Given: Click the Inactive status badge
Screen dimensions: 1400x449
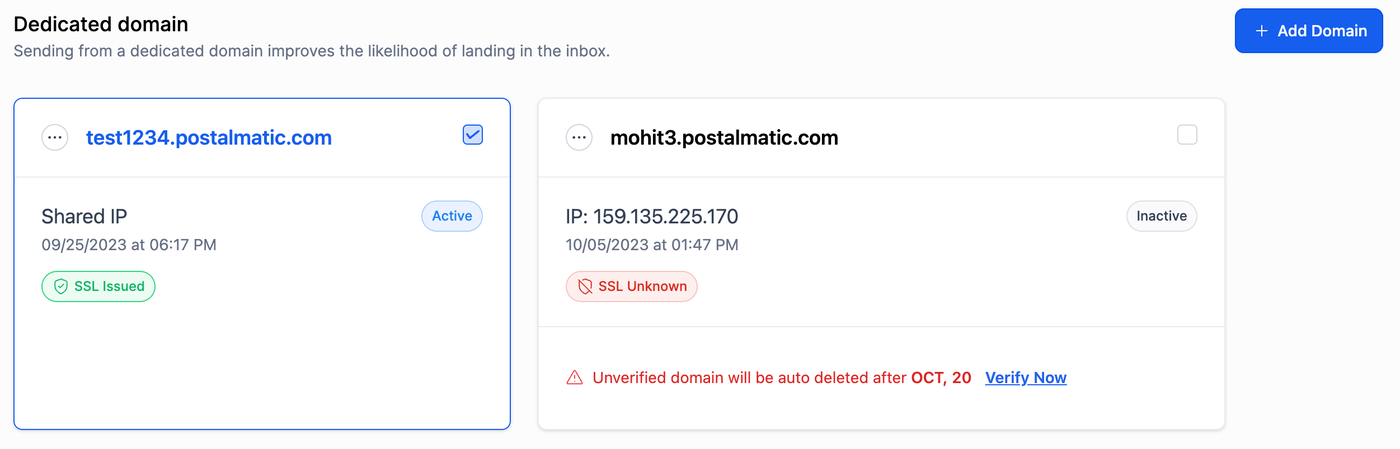Looking at the screenshot, I should (1161, 216).
